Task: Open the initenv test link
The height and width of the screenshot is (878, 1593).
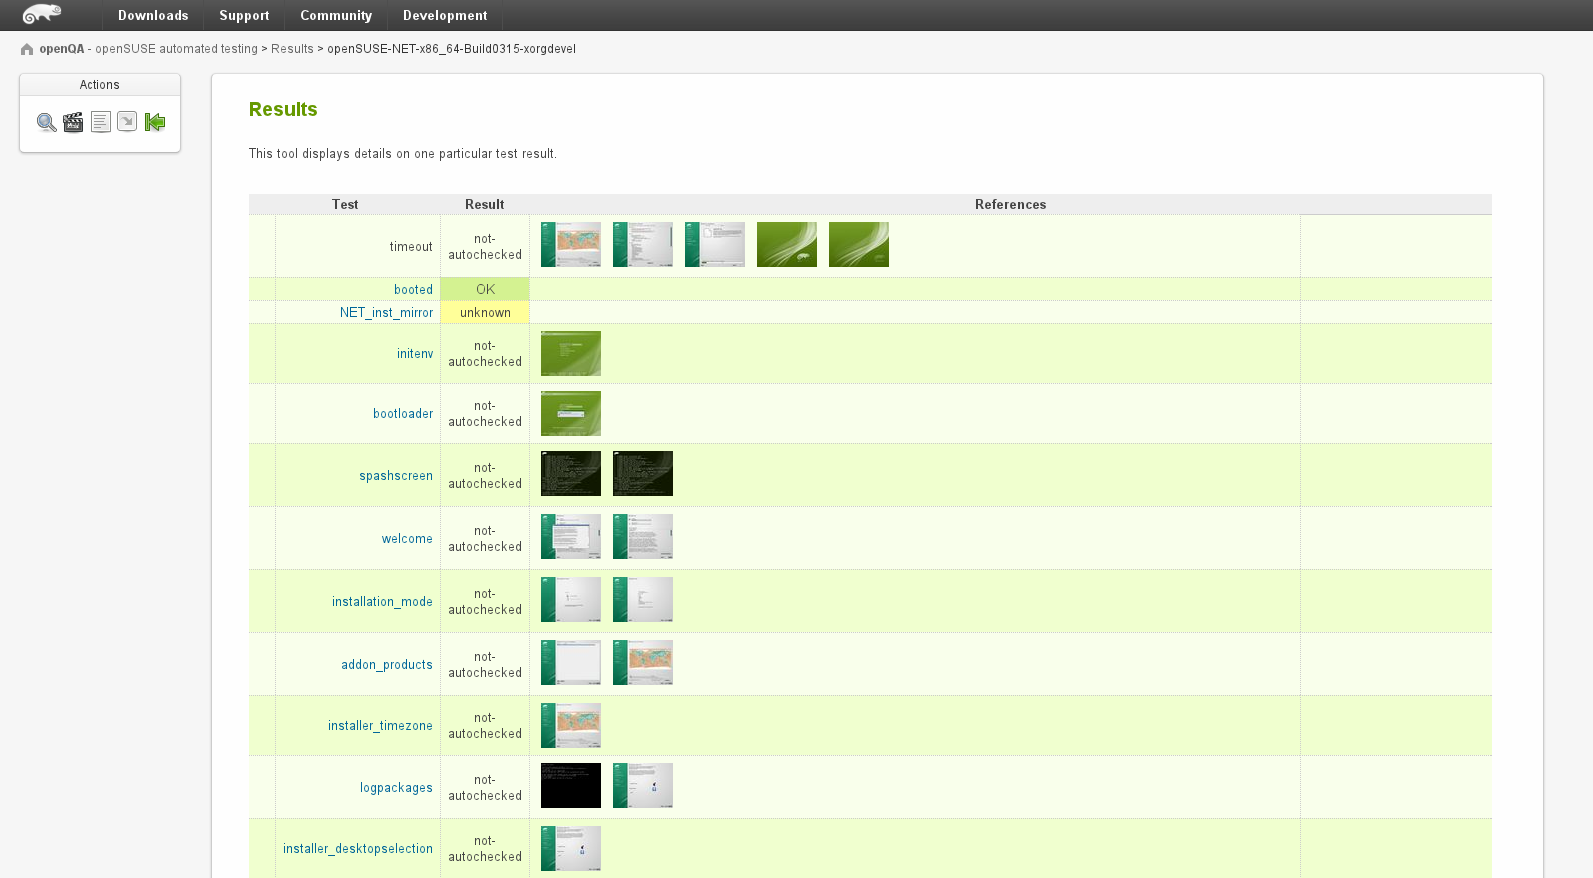Action: point(415,354)
